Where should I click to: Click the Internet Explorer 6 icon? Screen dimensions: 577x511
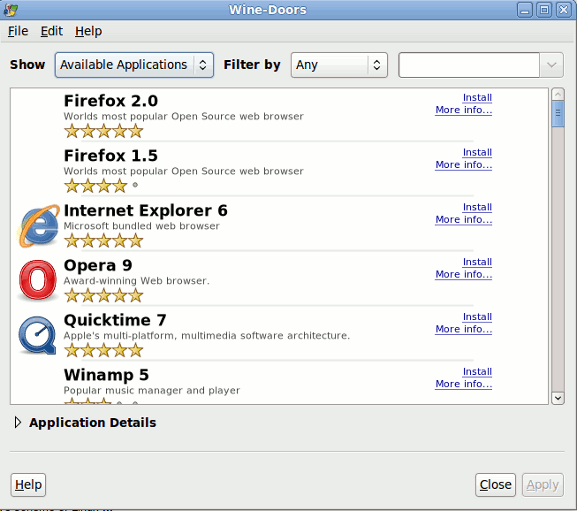(x=38, y=226)
